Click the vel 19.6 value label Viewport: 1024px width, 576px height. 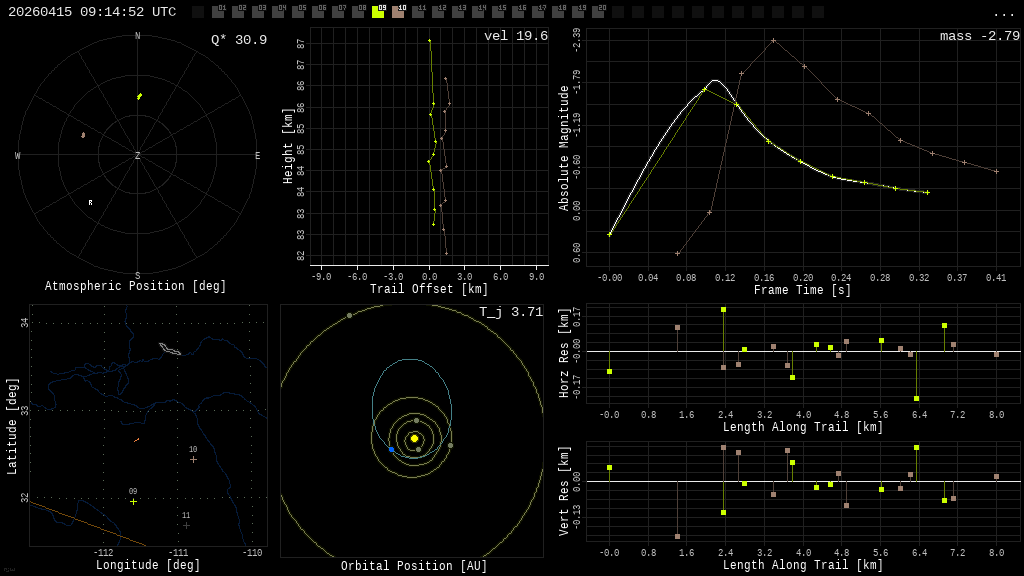515,36
